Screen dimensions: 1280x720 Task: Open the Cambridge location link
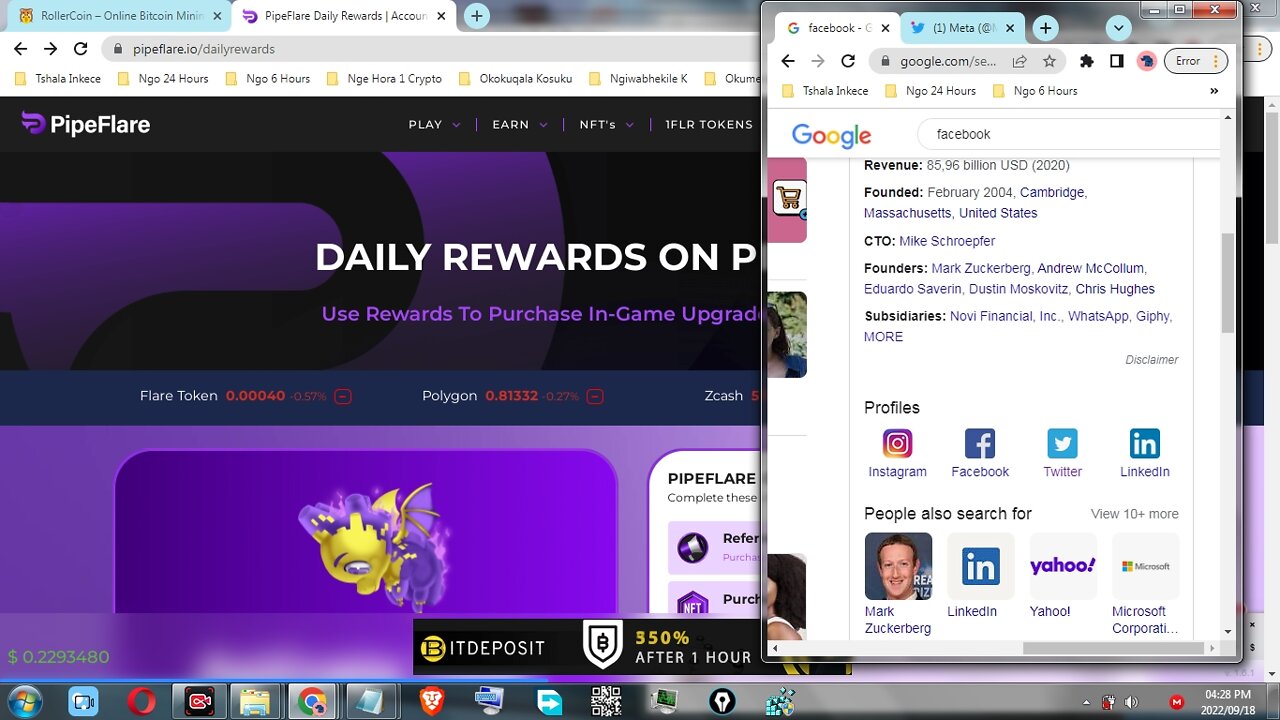1051,192
